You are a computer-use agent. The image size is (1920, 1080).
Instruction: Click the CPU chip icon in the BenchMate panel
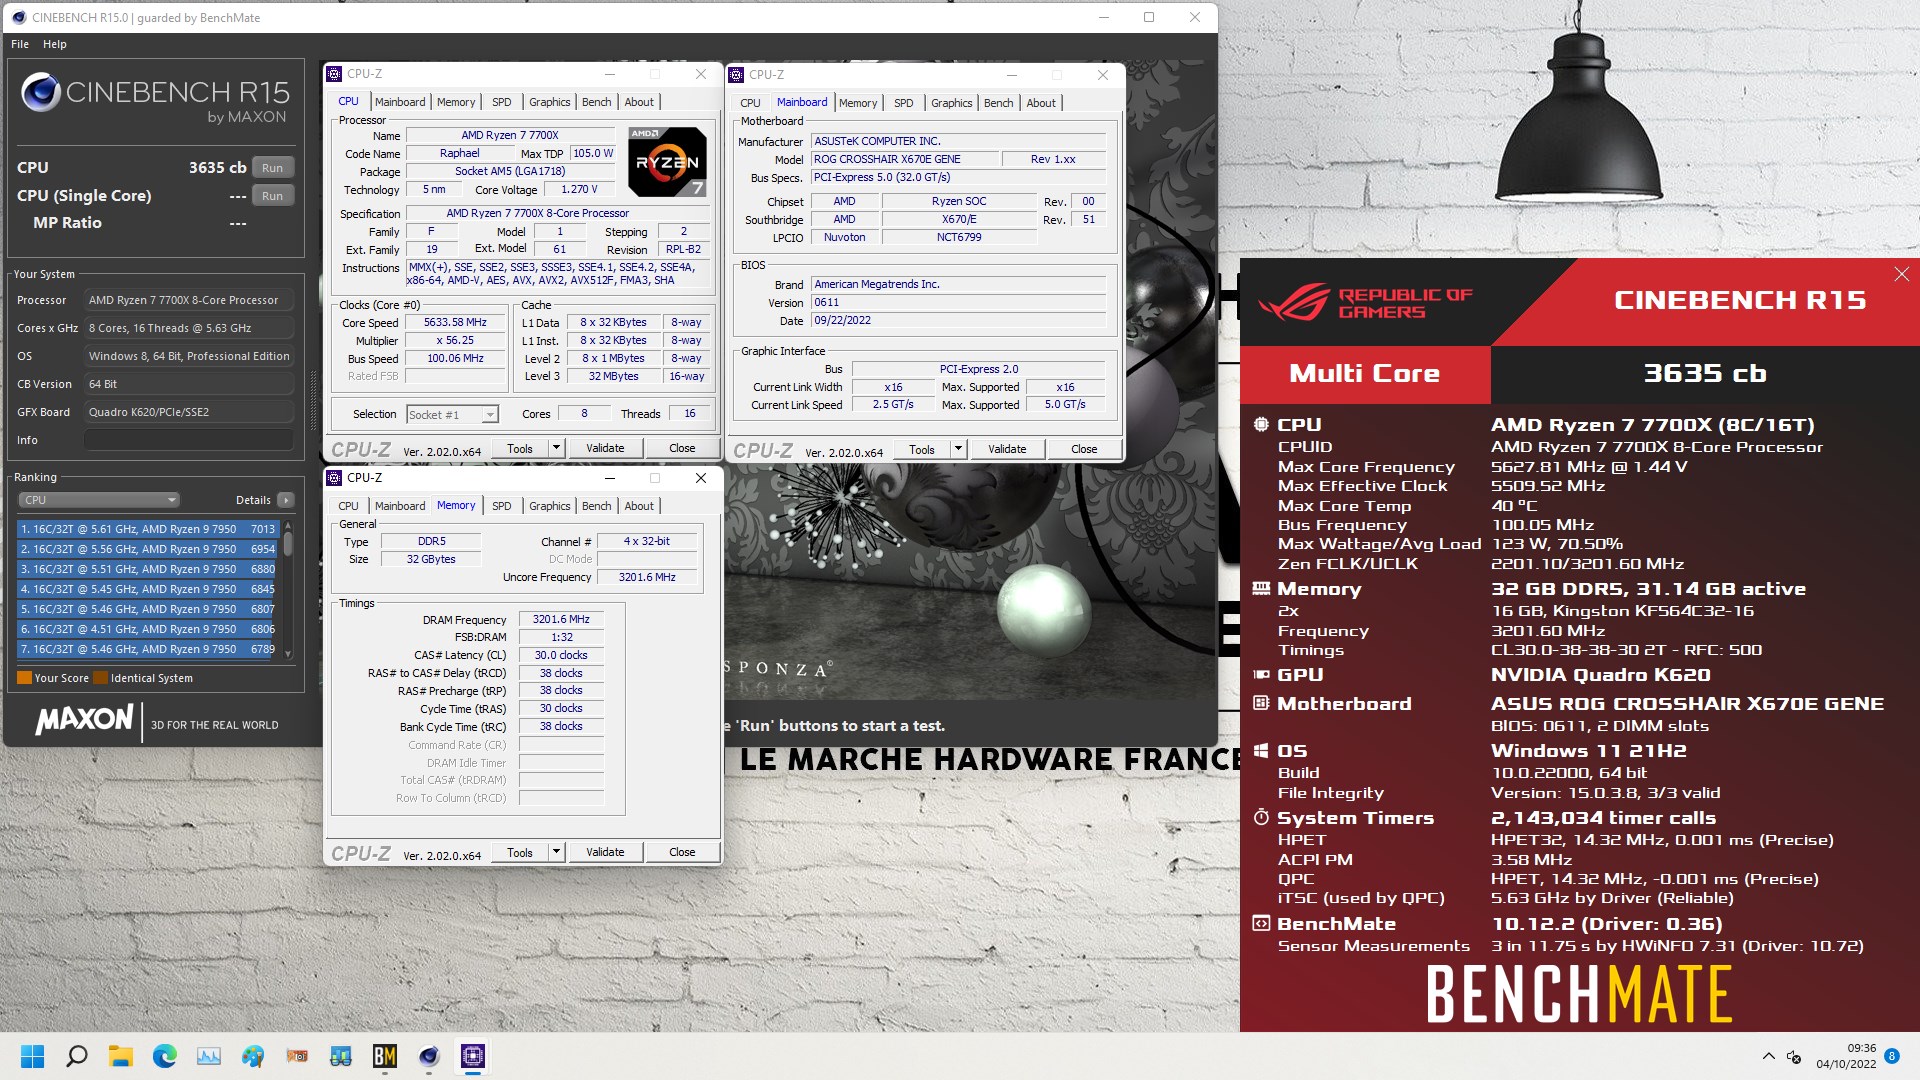tap(1261, 424)
